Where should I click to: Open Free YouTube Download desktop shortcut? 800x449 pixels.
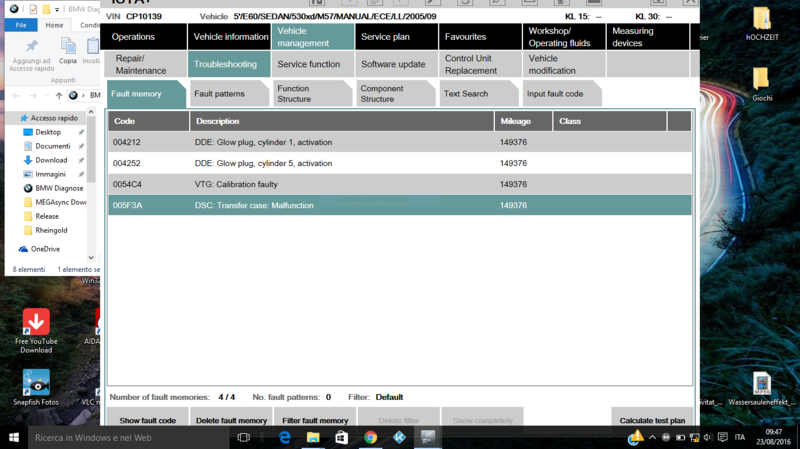pos(36,331)
